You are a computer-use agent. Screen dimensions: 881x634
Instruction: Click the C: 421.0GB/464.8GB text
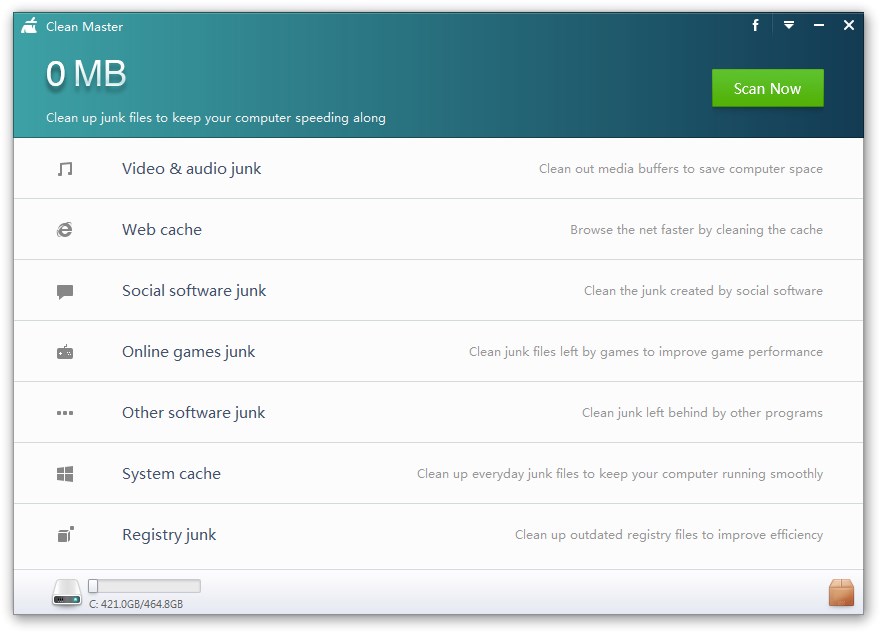coord(136,604)
